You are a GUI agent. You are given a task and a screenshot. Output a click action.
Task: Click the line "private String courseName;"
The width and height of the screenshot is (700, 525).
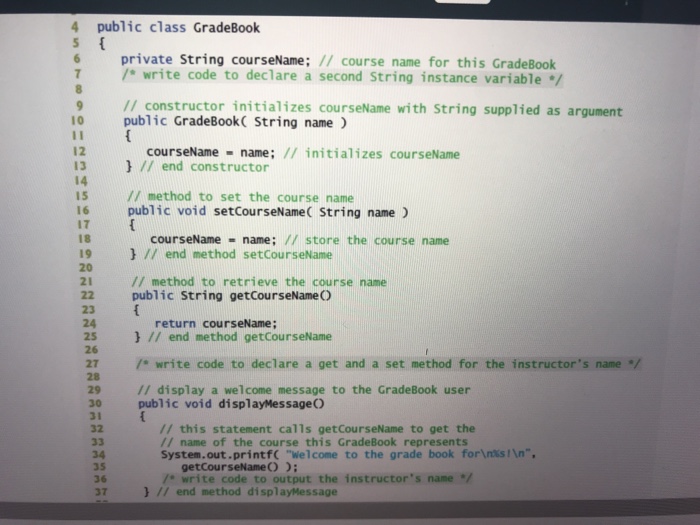point(215,60)
